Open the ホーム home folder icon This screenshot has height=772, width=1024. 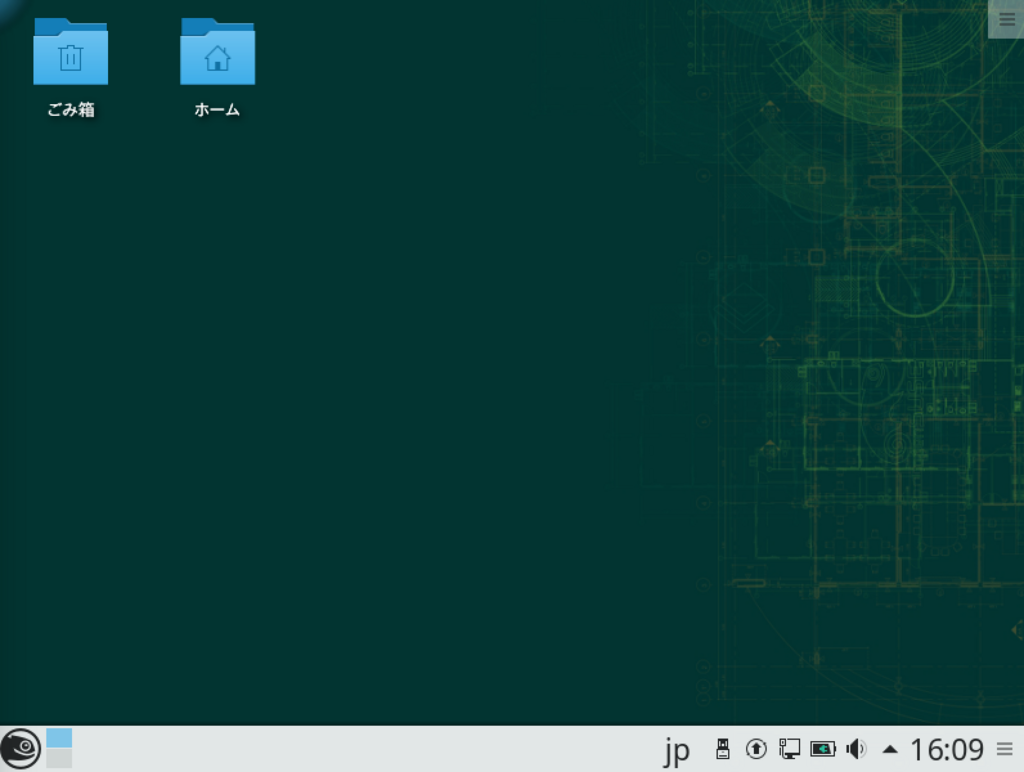tap(217, 52)
